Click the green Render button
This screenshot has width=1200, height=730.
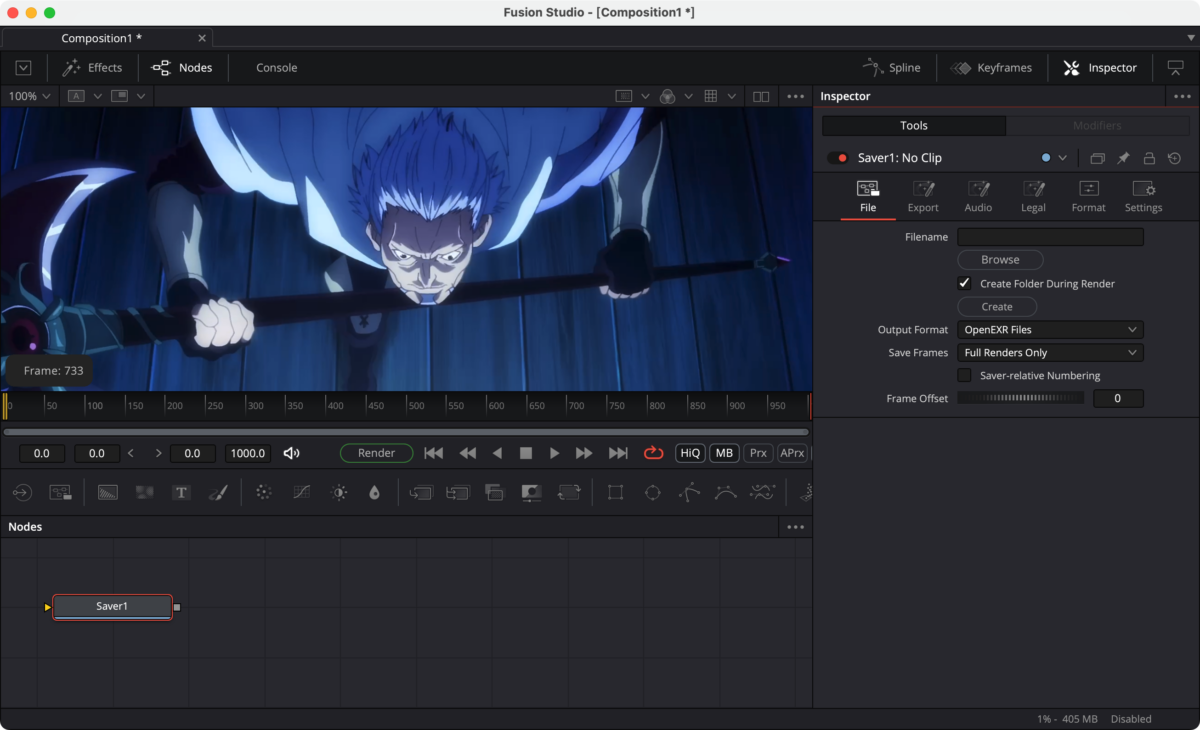click(376, 453)
